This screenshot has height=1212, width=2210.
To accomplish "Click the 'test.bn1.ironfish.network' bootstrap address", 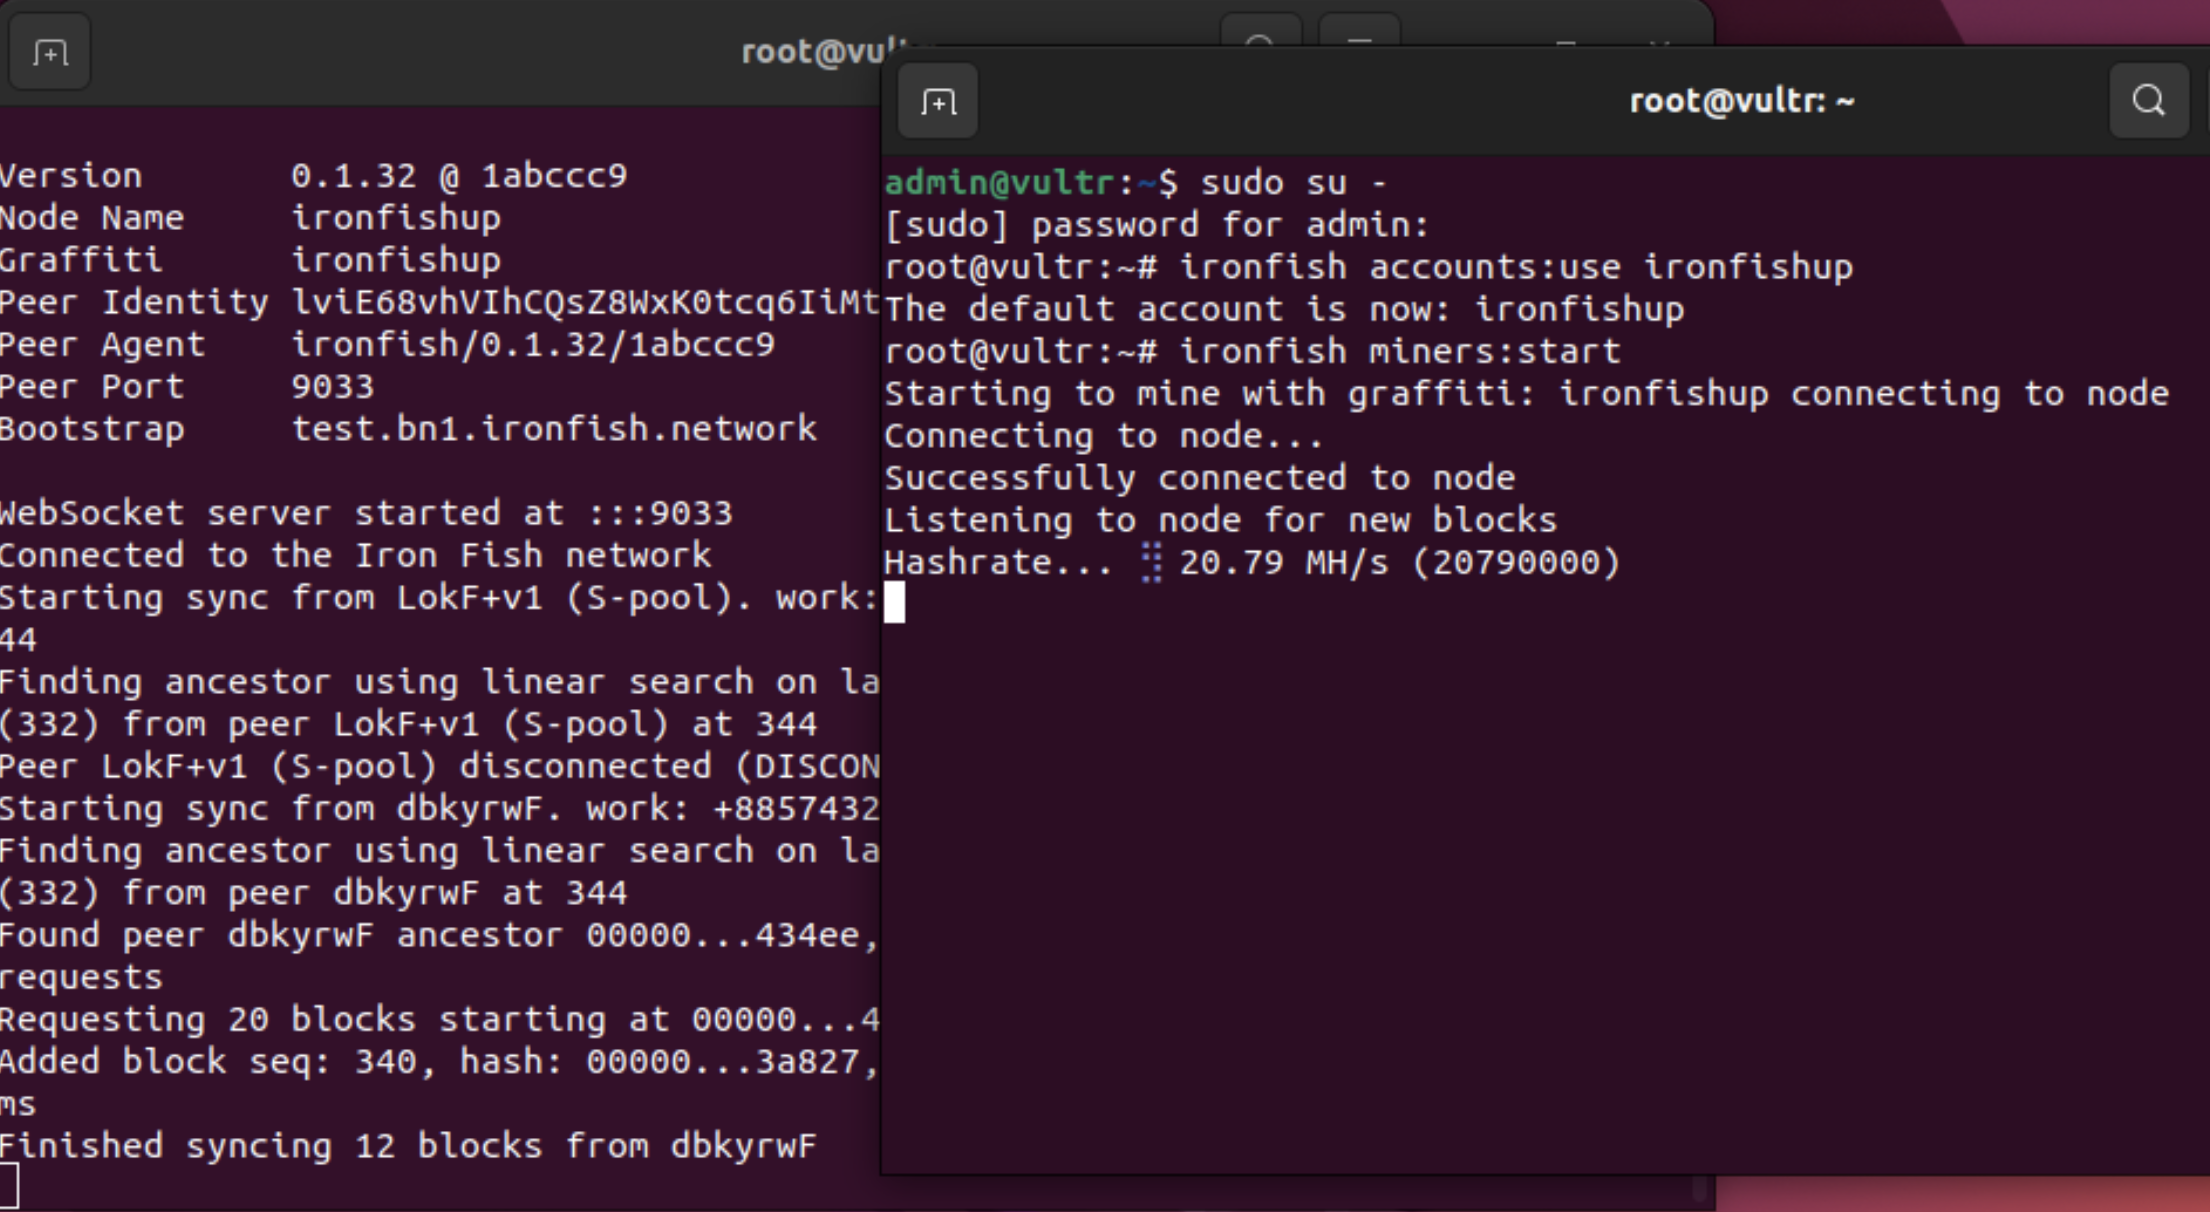I will 553,429.
